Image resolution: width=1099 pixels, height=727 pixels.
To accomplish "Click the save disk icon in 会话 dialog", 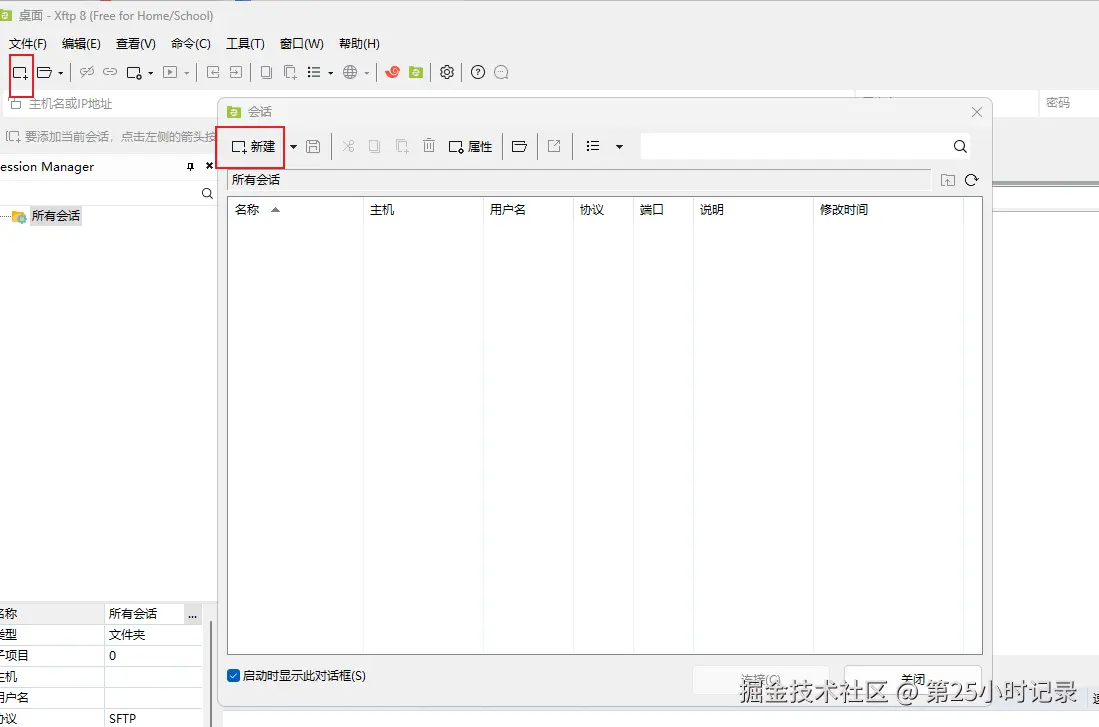I will (x=313, y=147).
